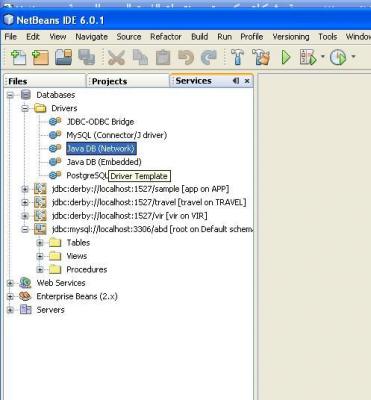Click the Build Main Project hammer icon
The image size is (371, 400).
237,57
